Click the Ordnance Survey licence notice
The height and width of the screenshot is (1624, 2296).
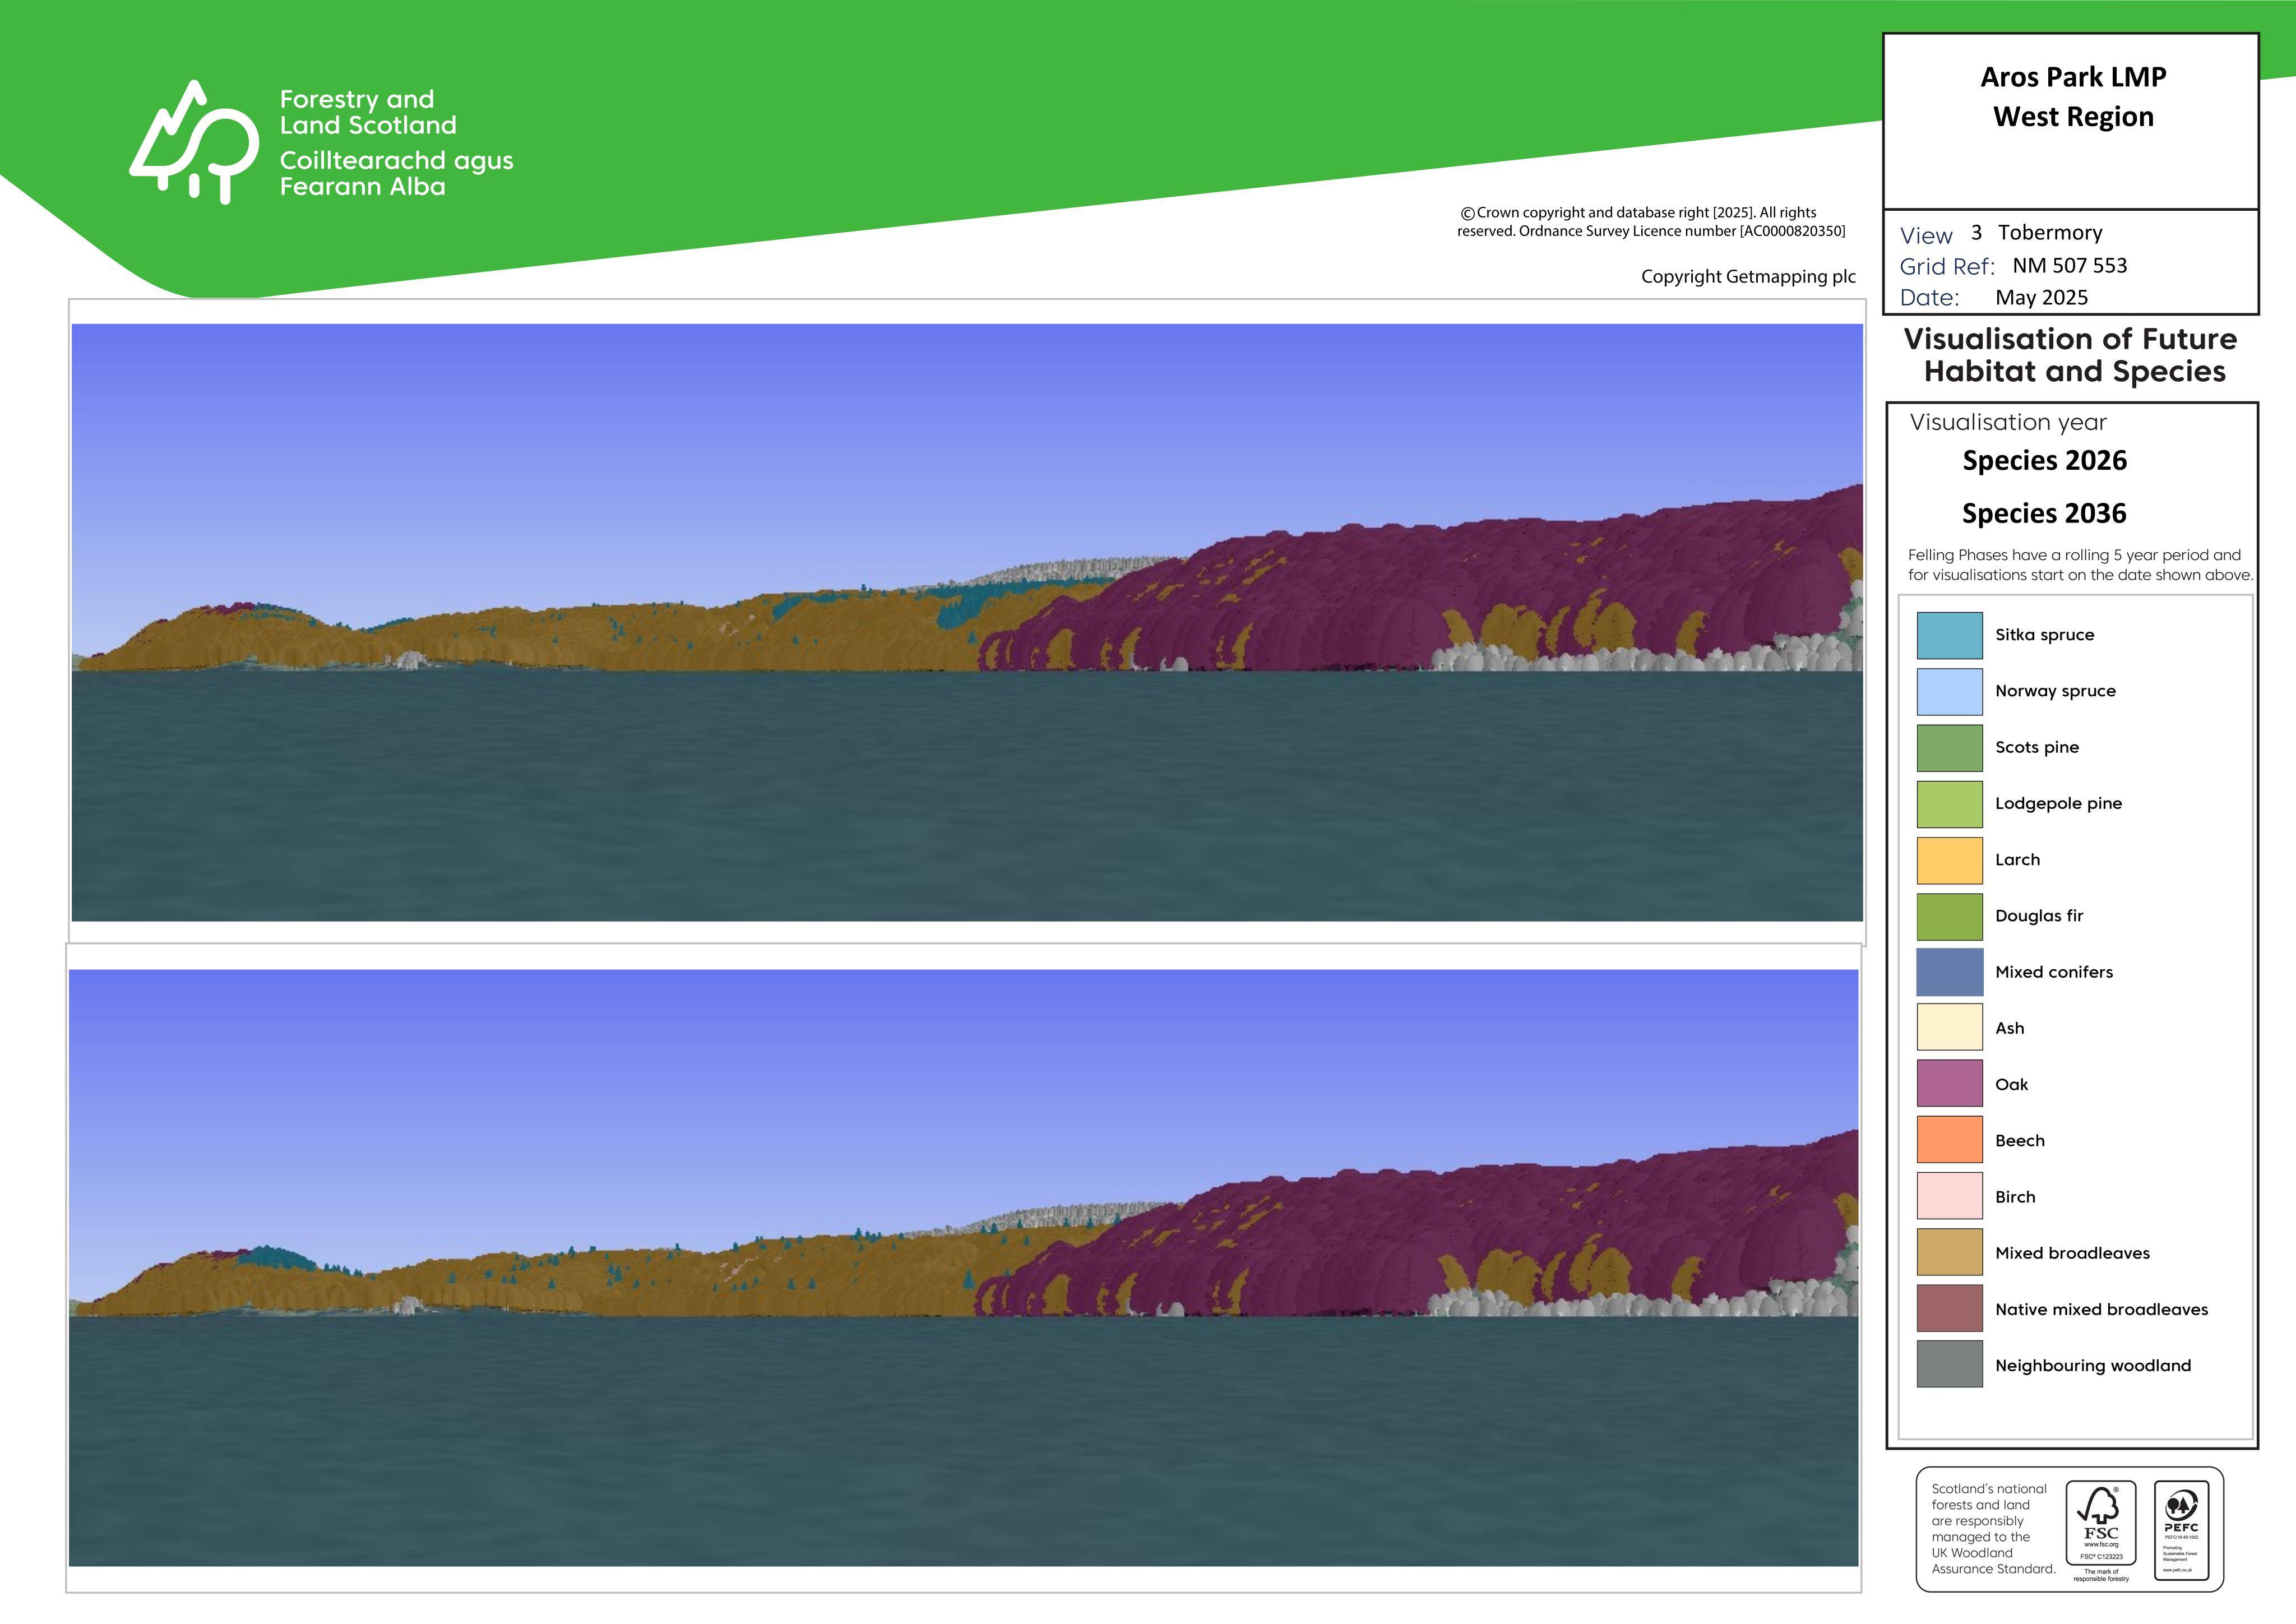pyautogui.click(x=1651, y=222)
